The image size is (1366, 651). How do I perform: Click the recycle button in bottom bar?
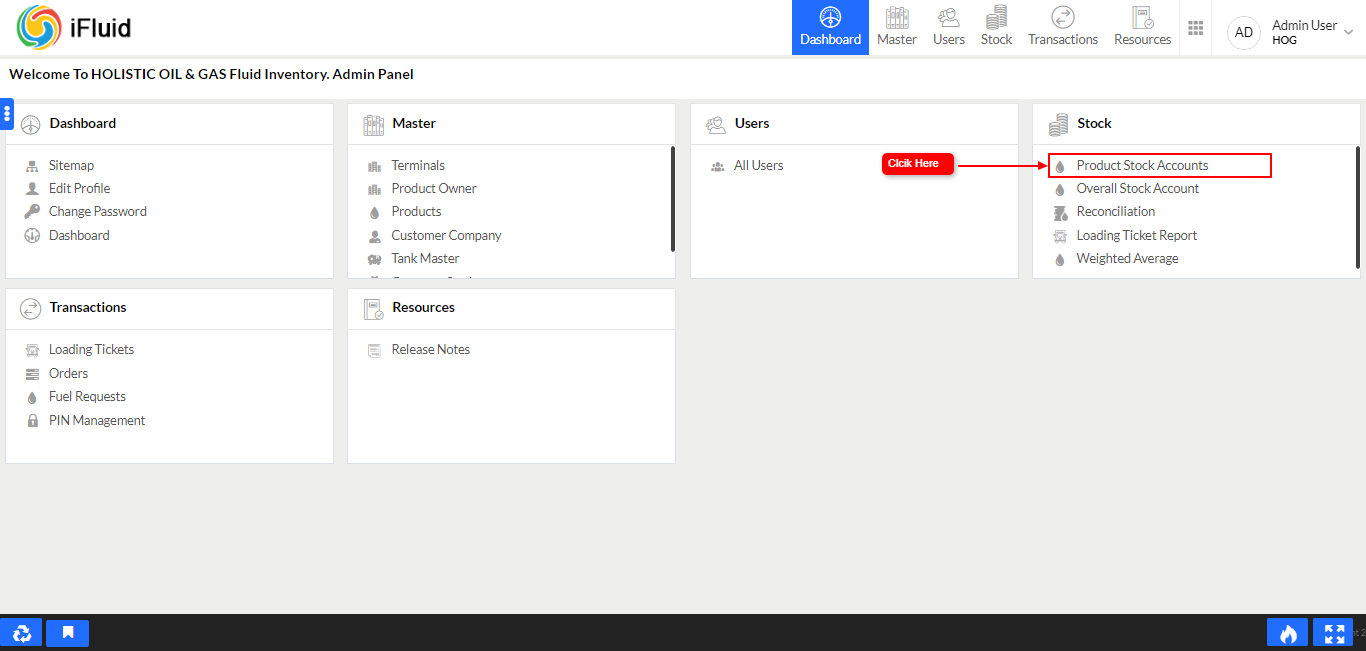tap(21, 633)
